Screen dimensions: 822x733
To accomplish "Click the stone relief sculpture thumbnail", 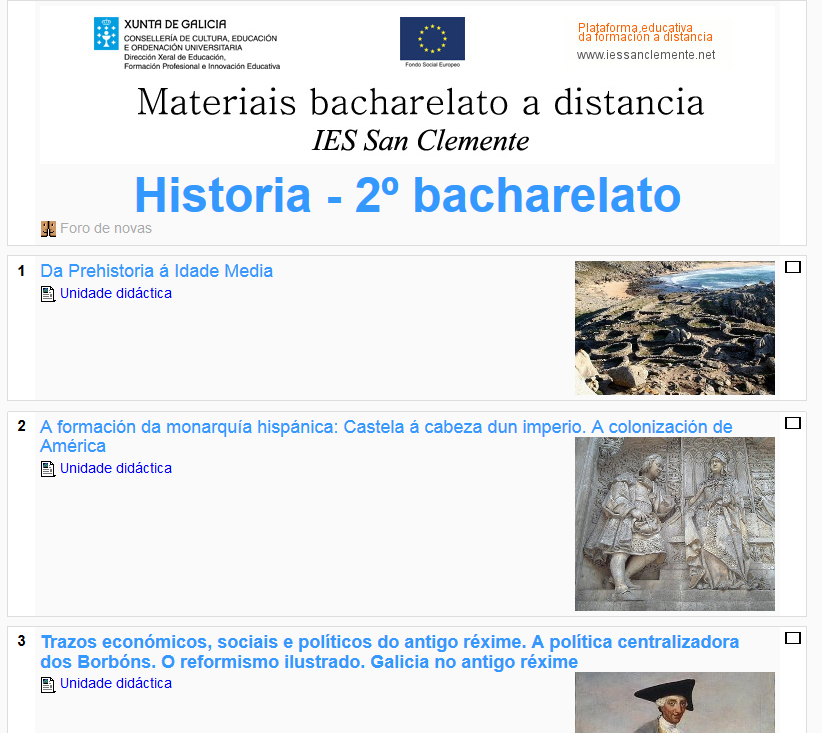I will [x=674, y=523].
